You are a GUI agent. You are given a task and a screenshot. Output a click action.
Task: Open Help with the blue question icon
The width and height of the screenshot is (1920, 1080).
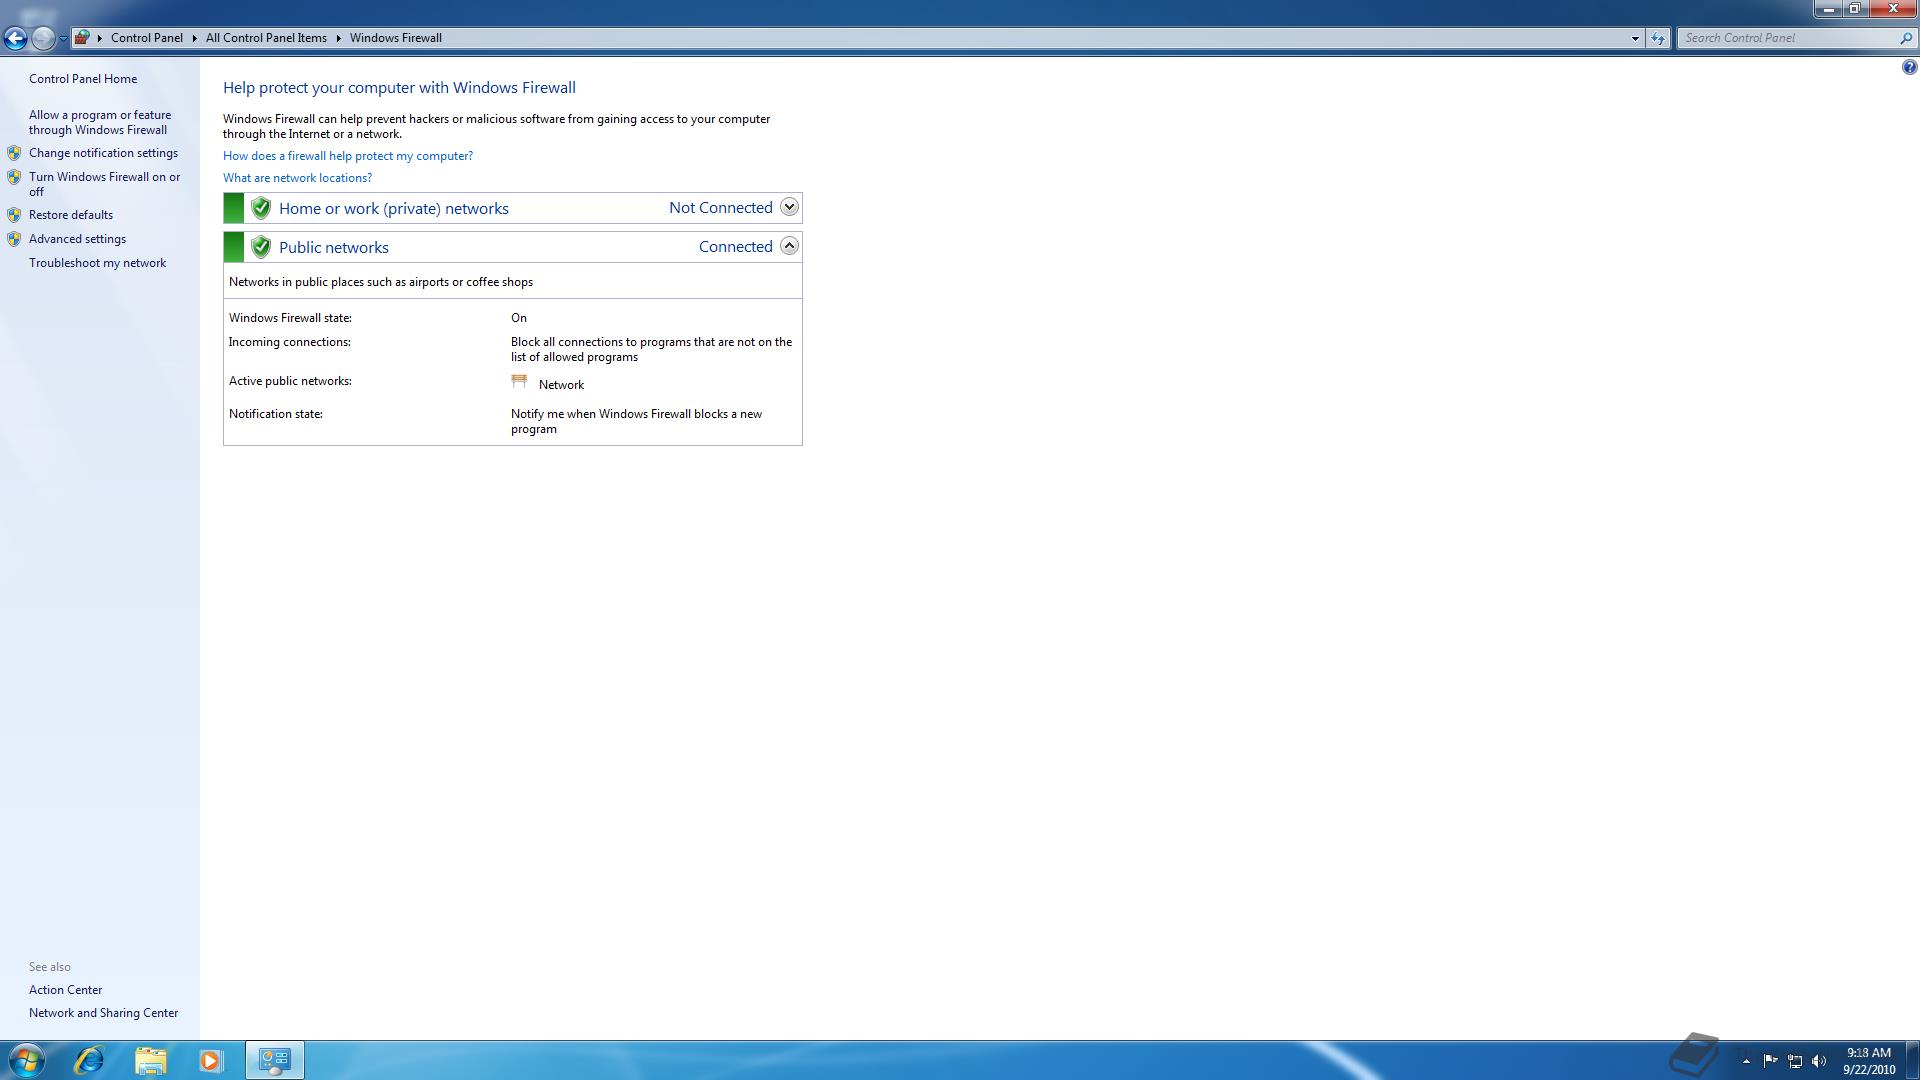[x=1909, y=68]
